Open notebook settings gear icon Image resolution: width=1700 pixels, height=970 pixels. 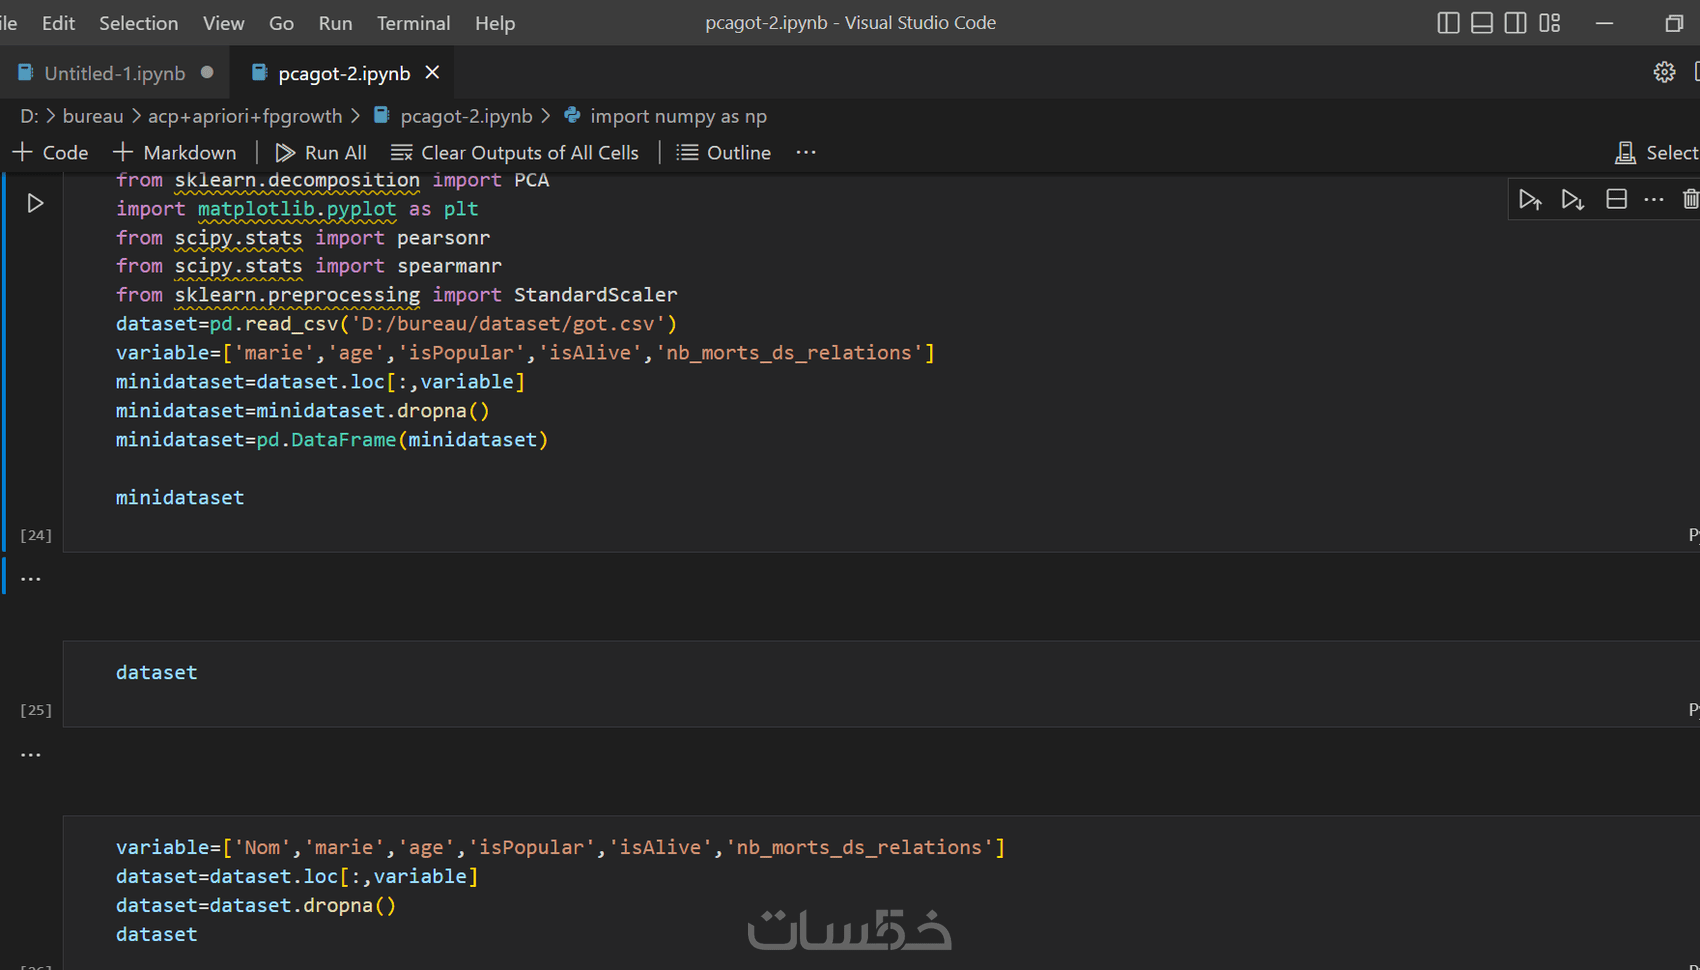pos(1664,72)
